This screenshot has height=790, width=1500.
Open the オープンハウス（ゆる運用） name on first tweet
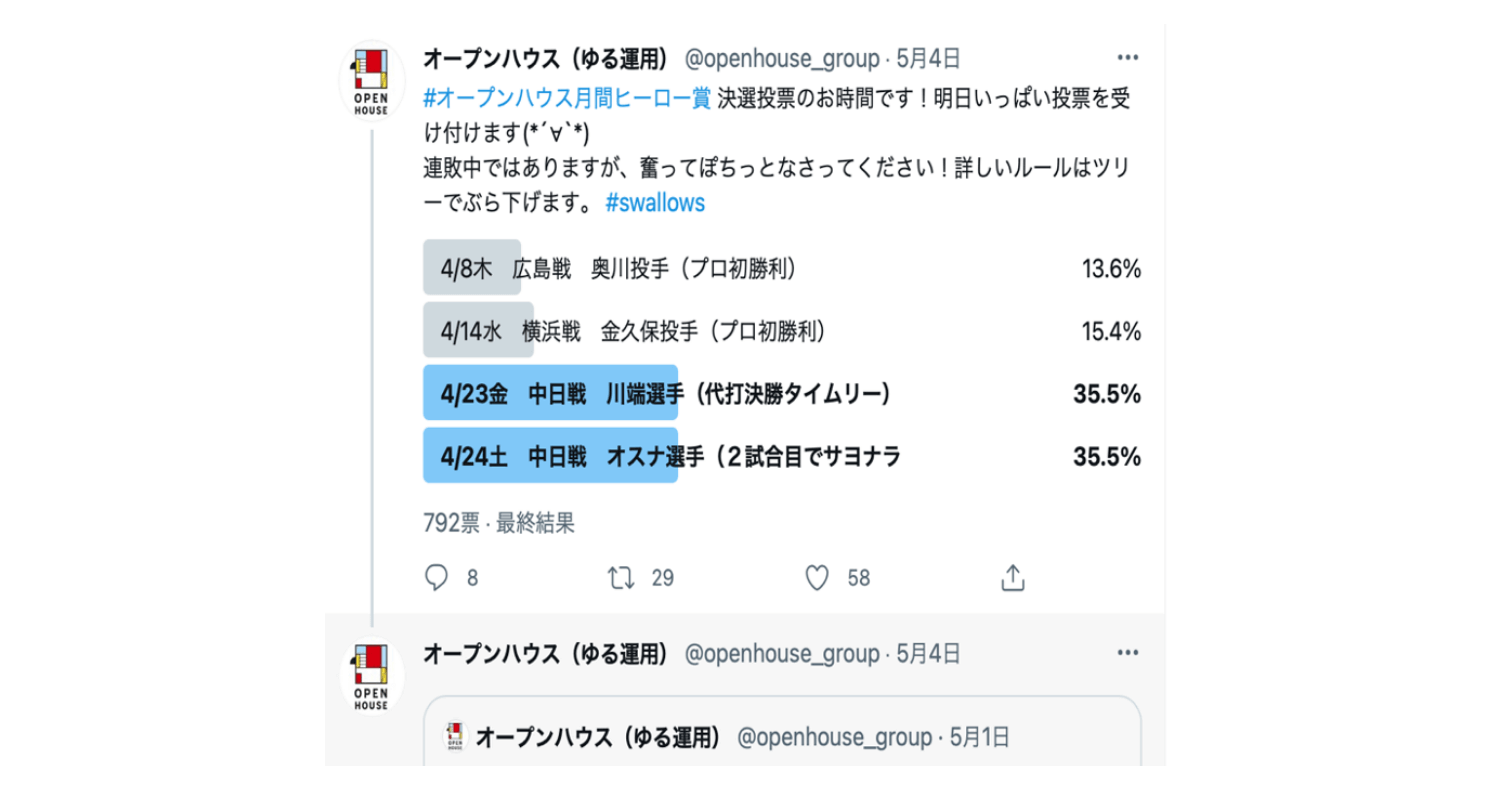pos(546,59)
